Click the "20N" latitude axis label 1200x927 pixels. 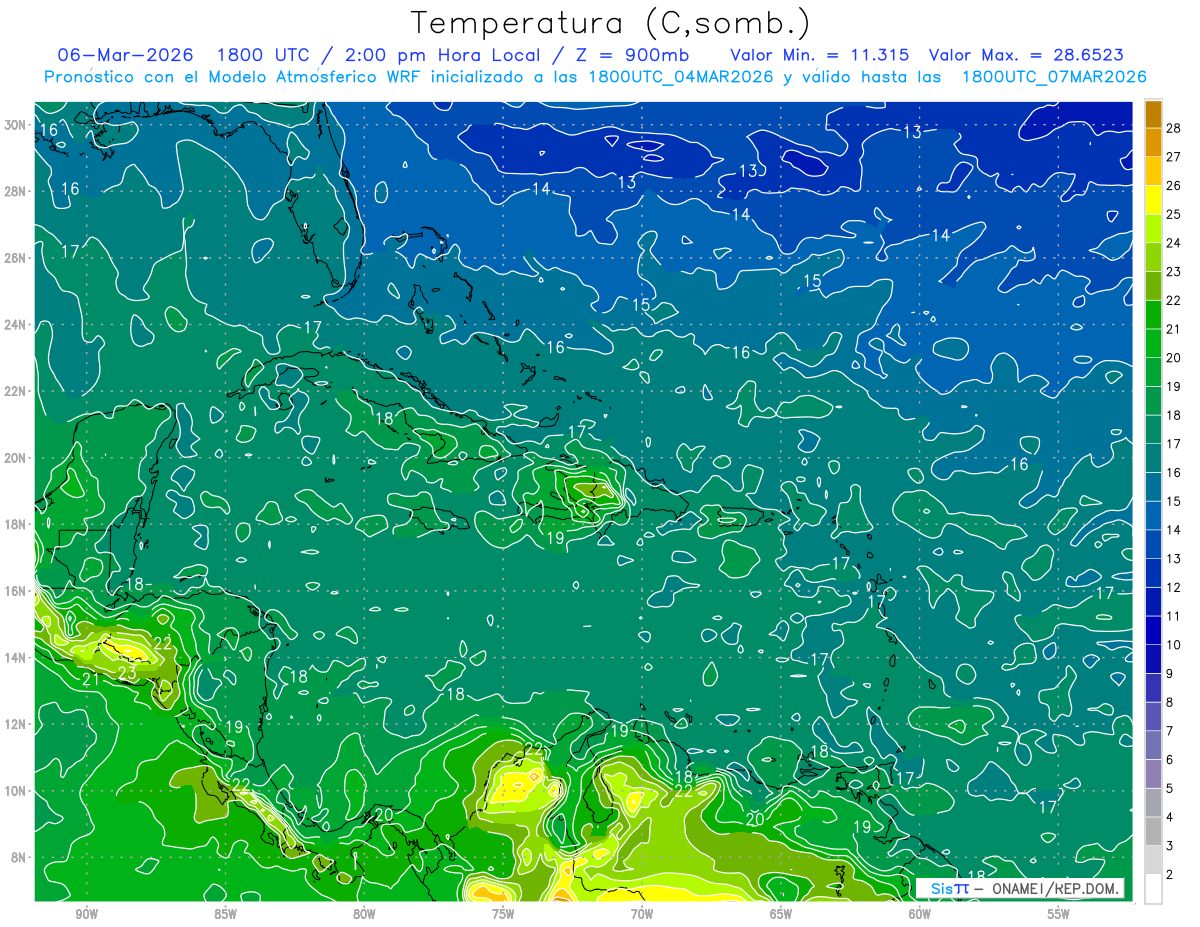coord(16,458)
